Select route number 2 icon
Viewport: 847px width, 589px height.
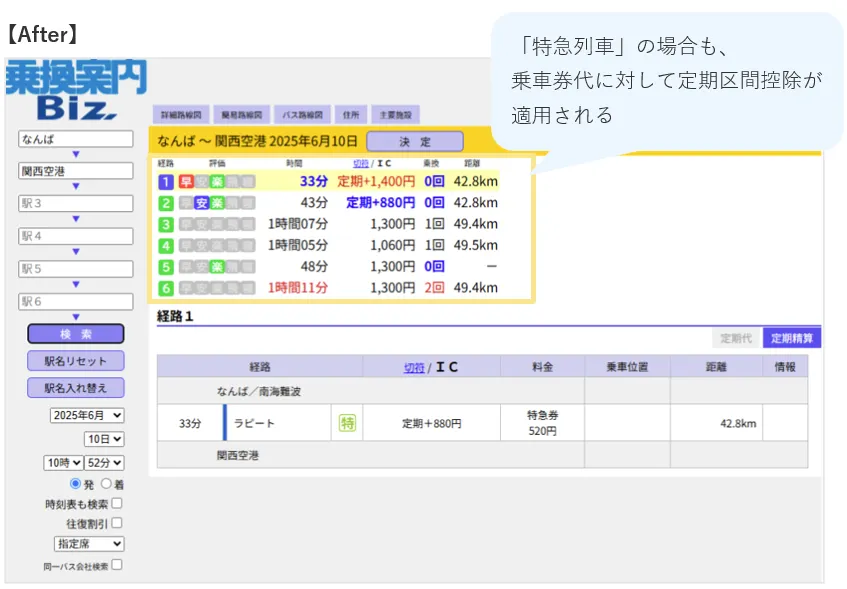[x=166, y=203]
